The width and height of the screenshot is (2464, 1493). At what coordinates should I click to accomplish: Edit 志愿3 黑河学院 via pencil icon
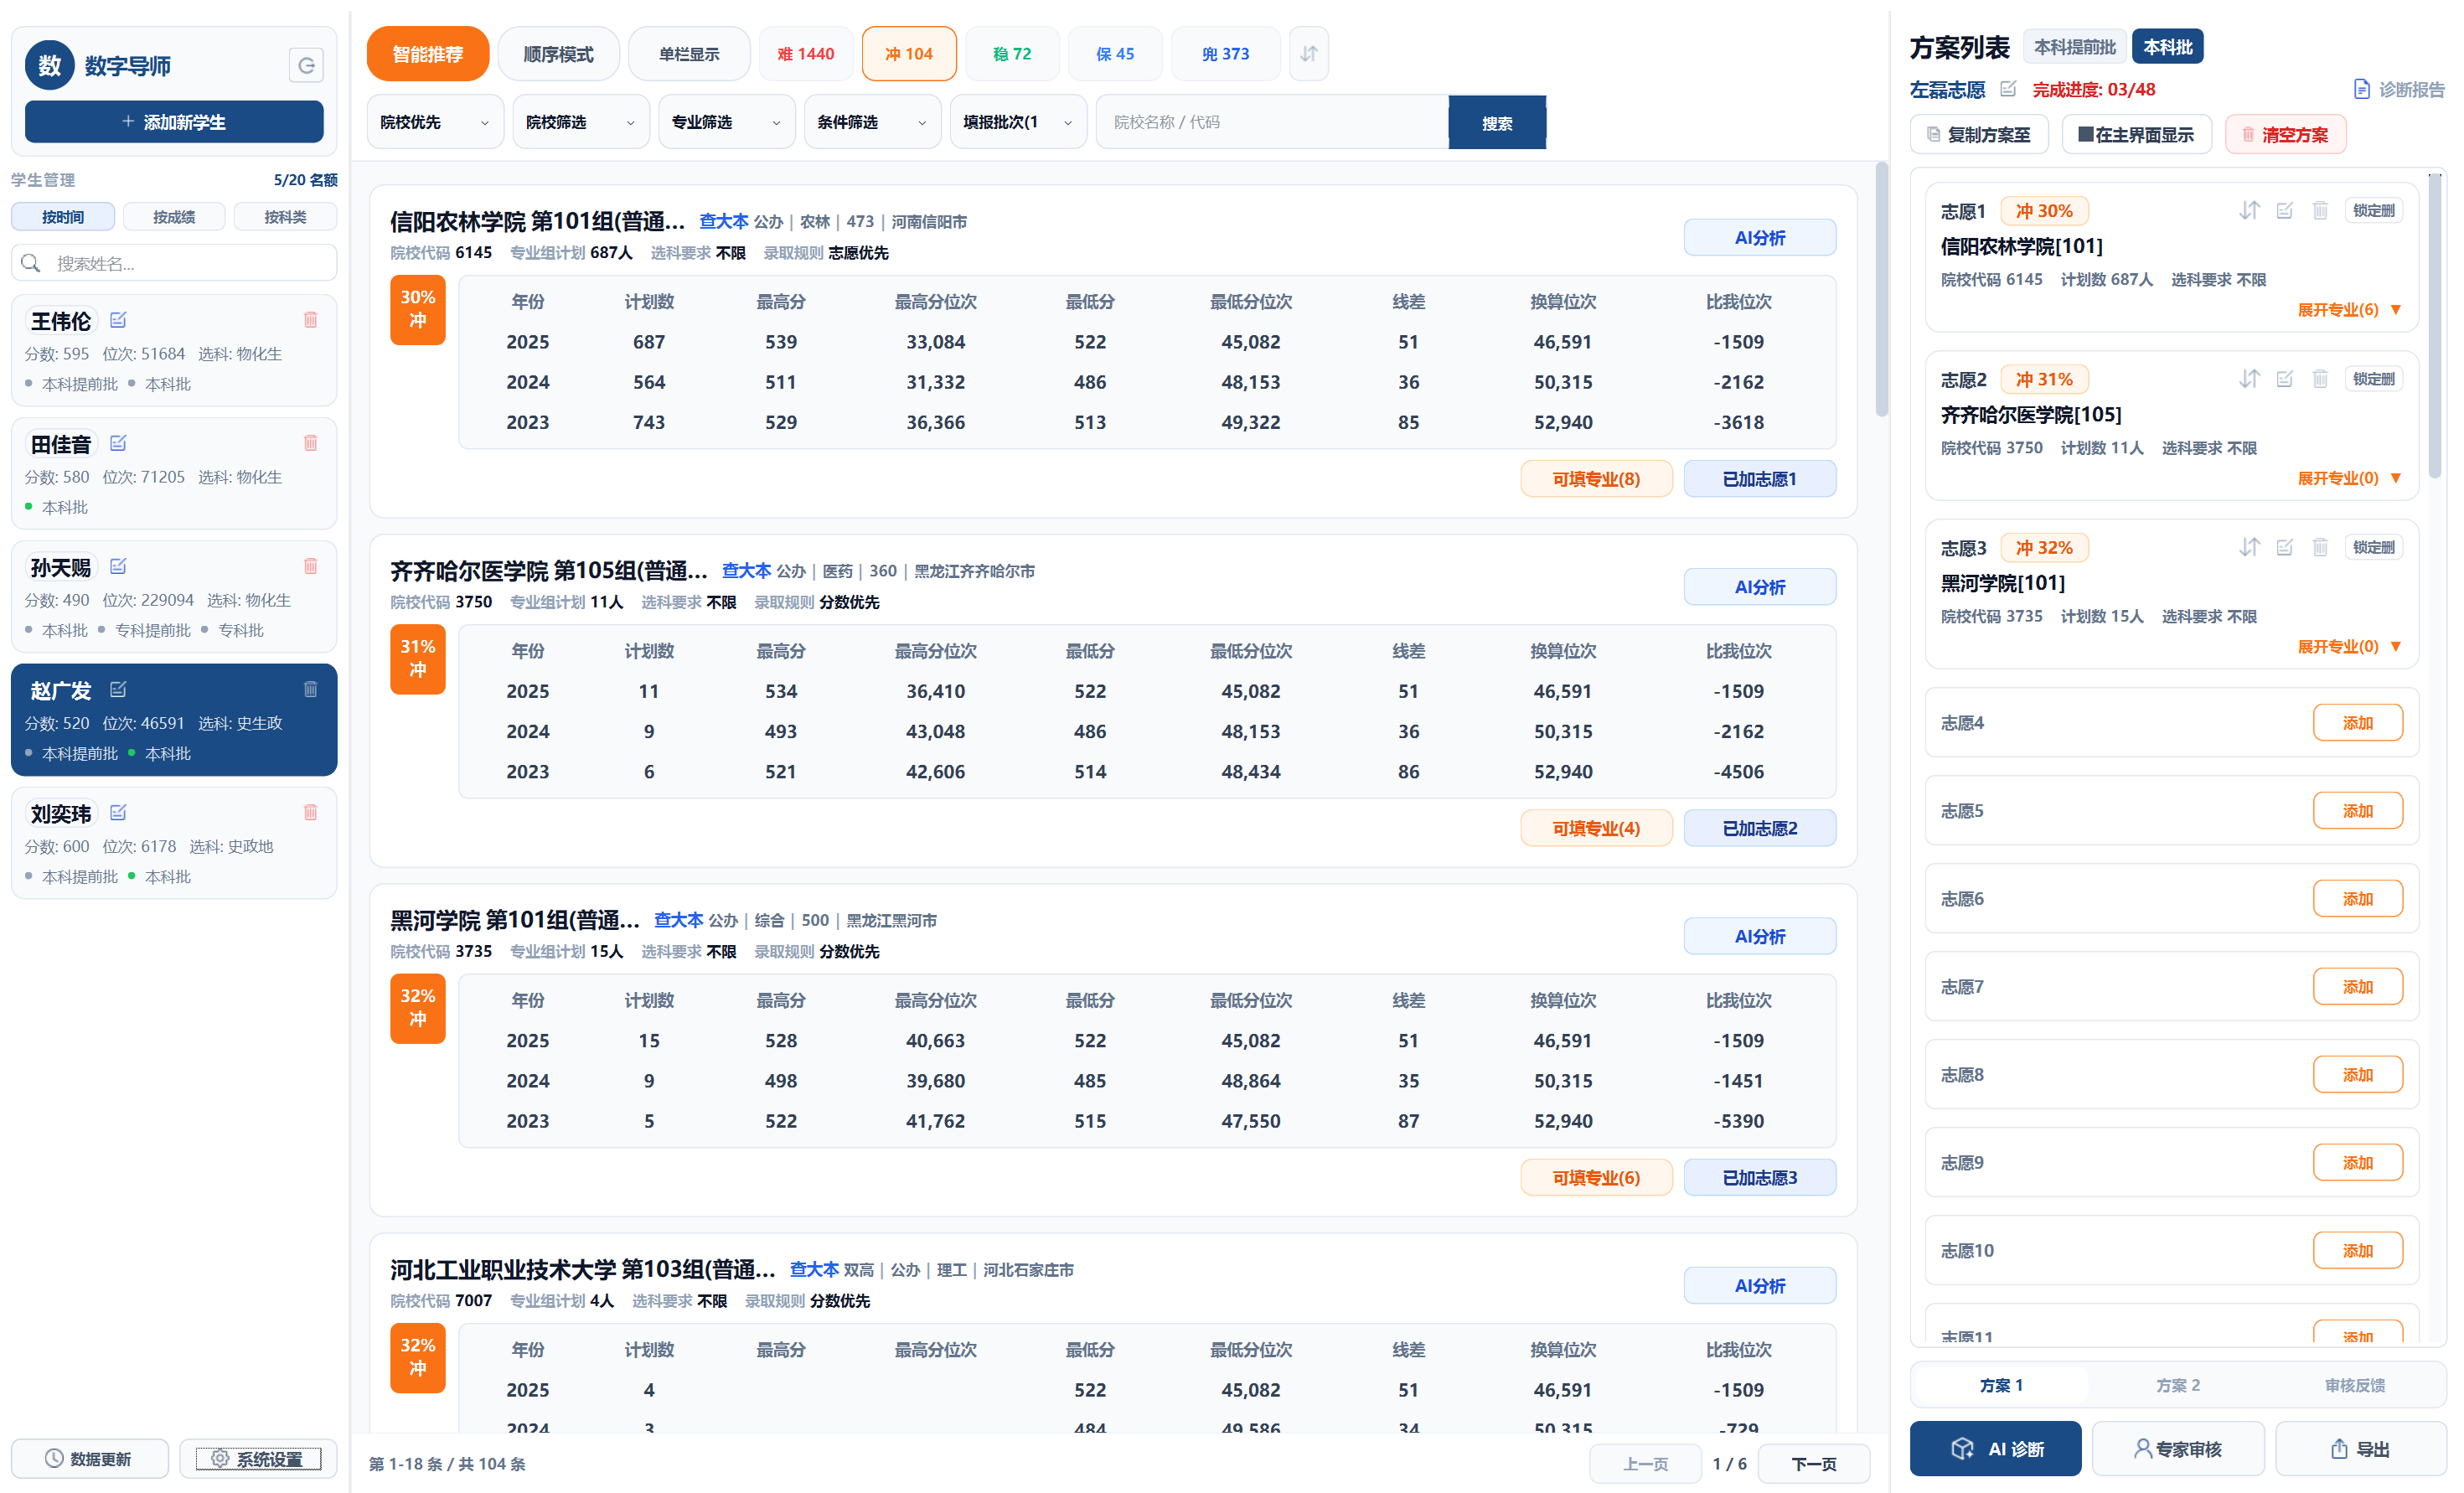(2285, 547)
